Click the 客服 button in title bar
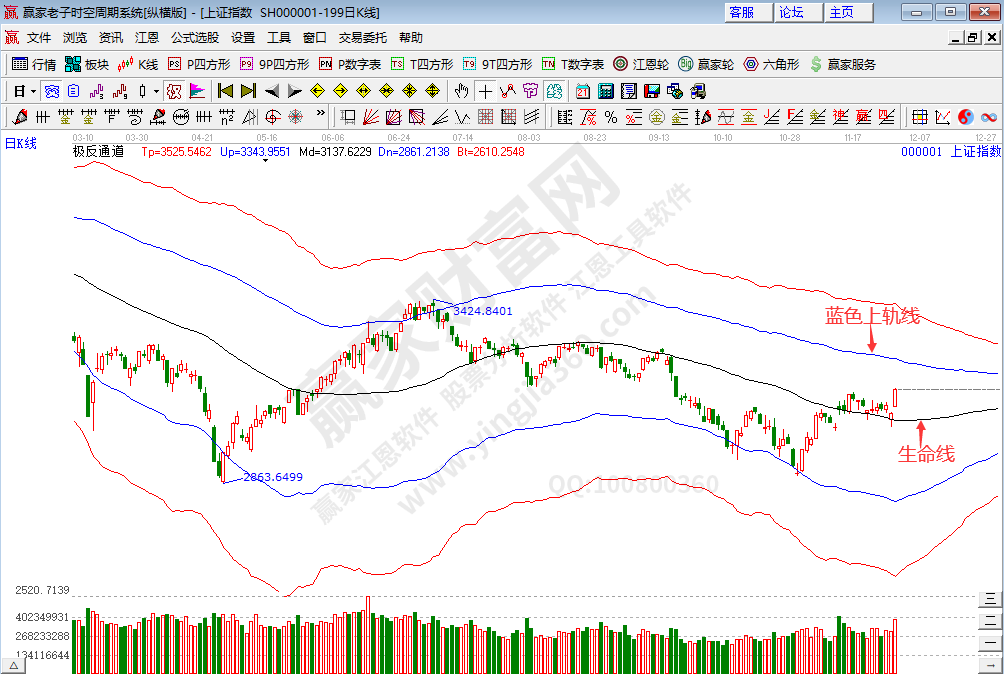This screenshot has height=674, width=1004. [x=741, y=12]
